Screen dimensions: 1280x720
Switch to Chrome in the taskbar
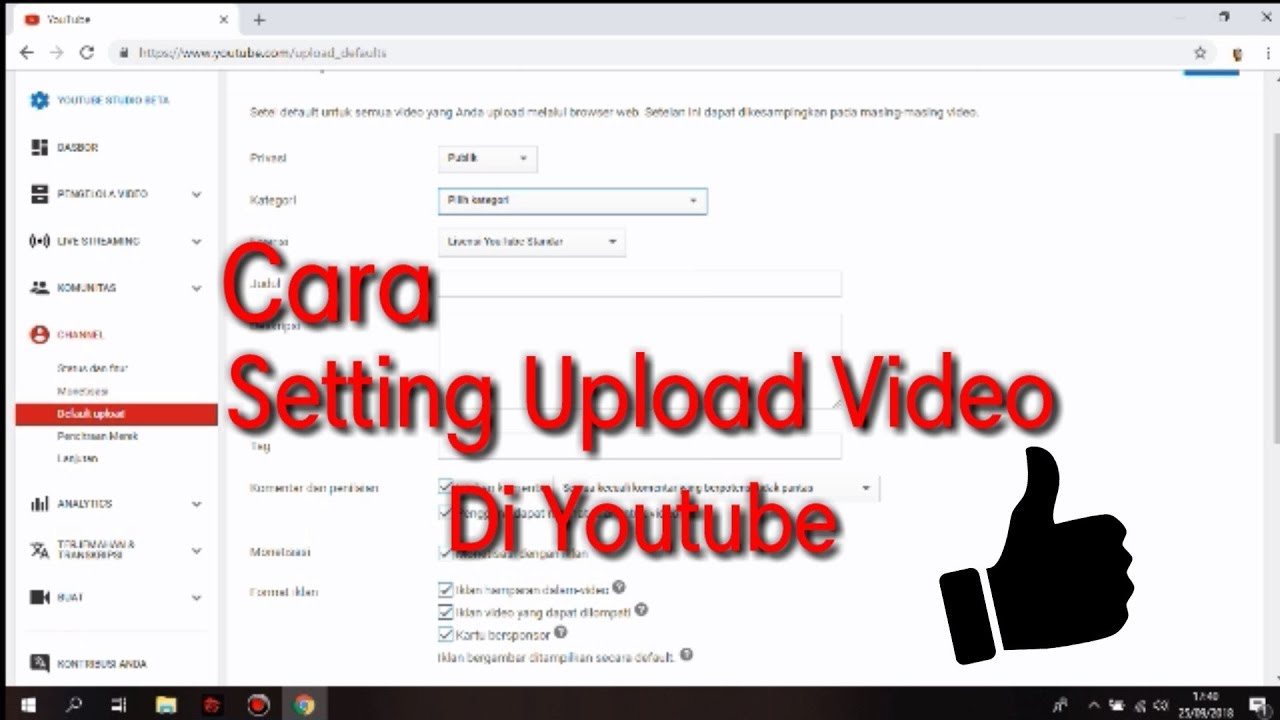305,704
